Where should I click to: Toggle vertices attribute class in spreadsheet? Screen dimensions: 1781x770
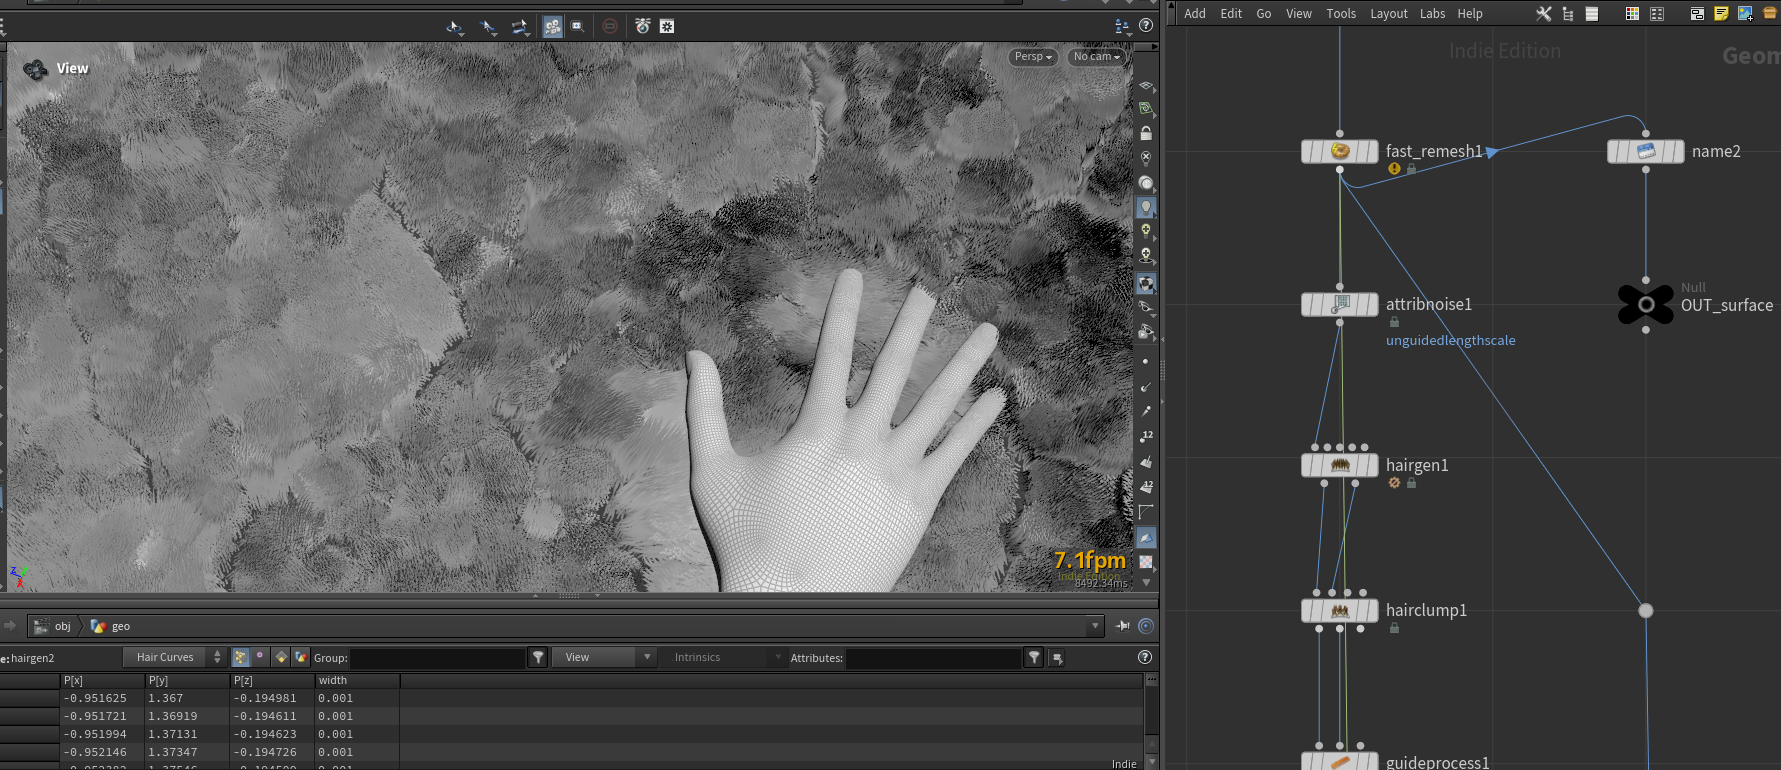(x=260, y=656)
